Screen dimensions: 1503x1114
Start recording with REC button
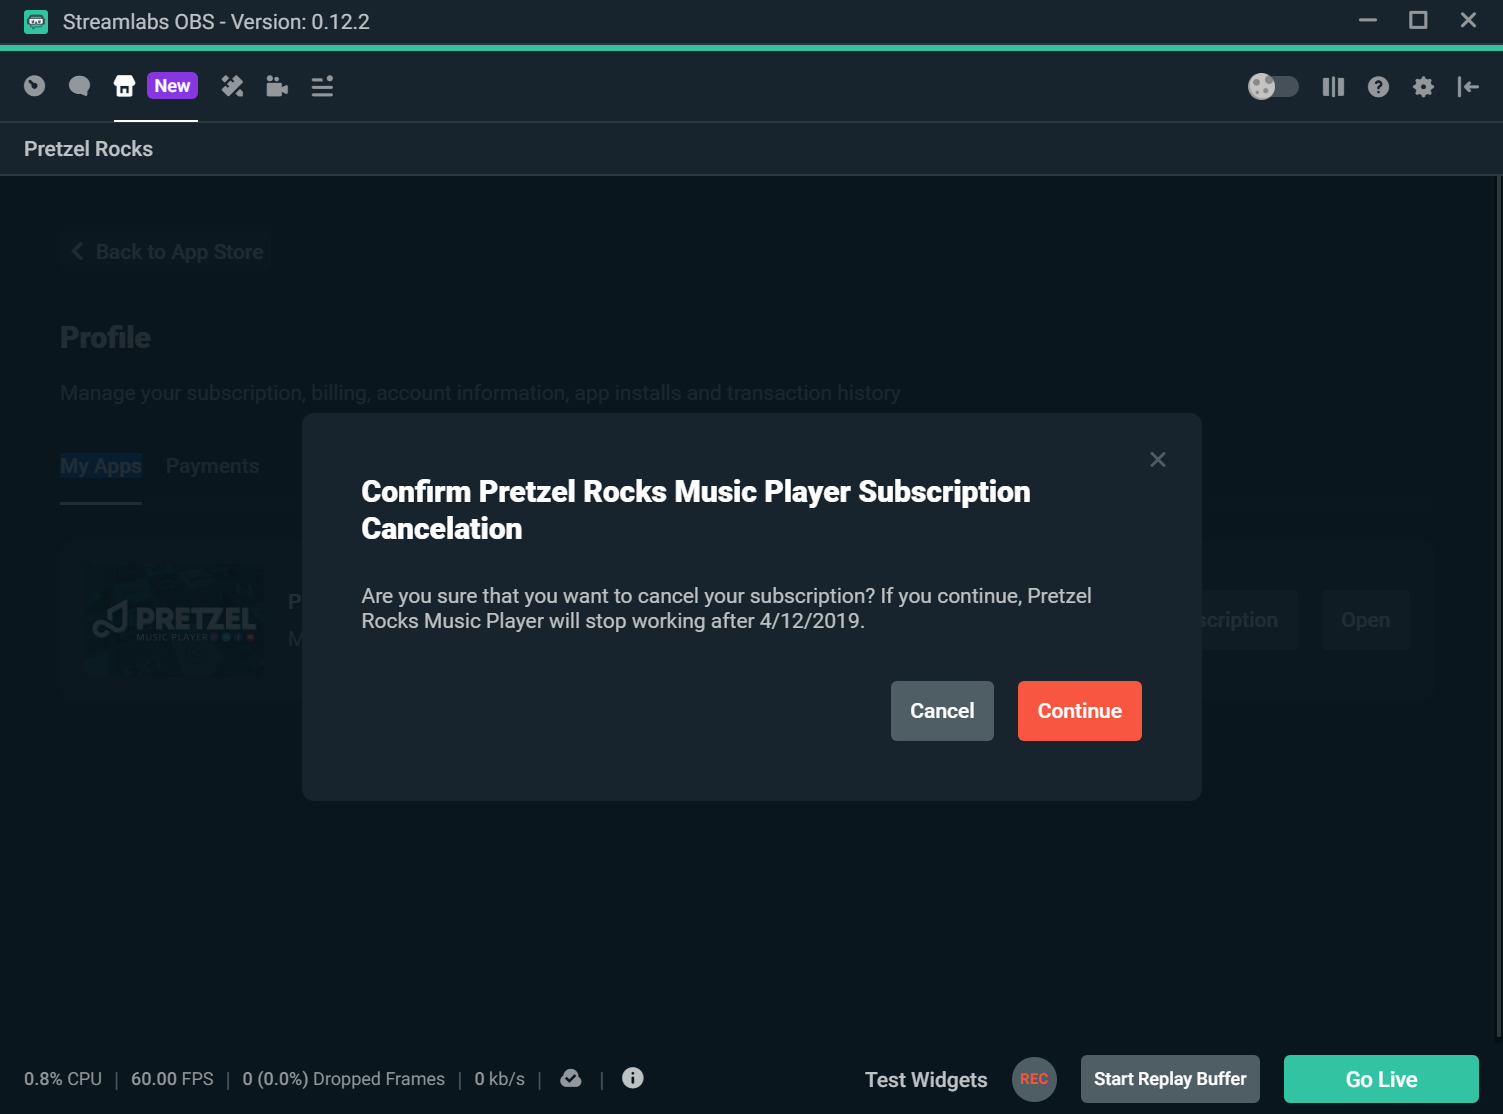[x=1034, y=1079]
